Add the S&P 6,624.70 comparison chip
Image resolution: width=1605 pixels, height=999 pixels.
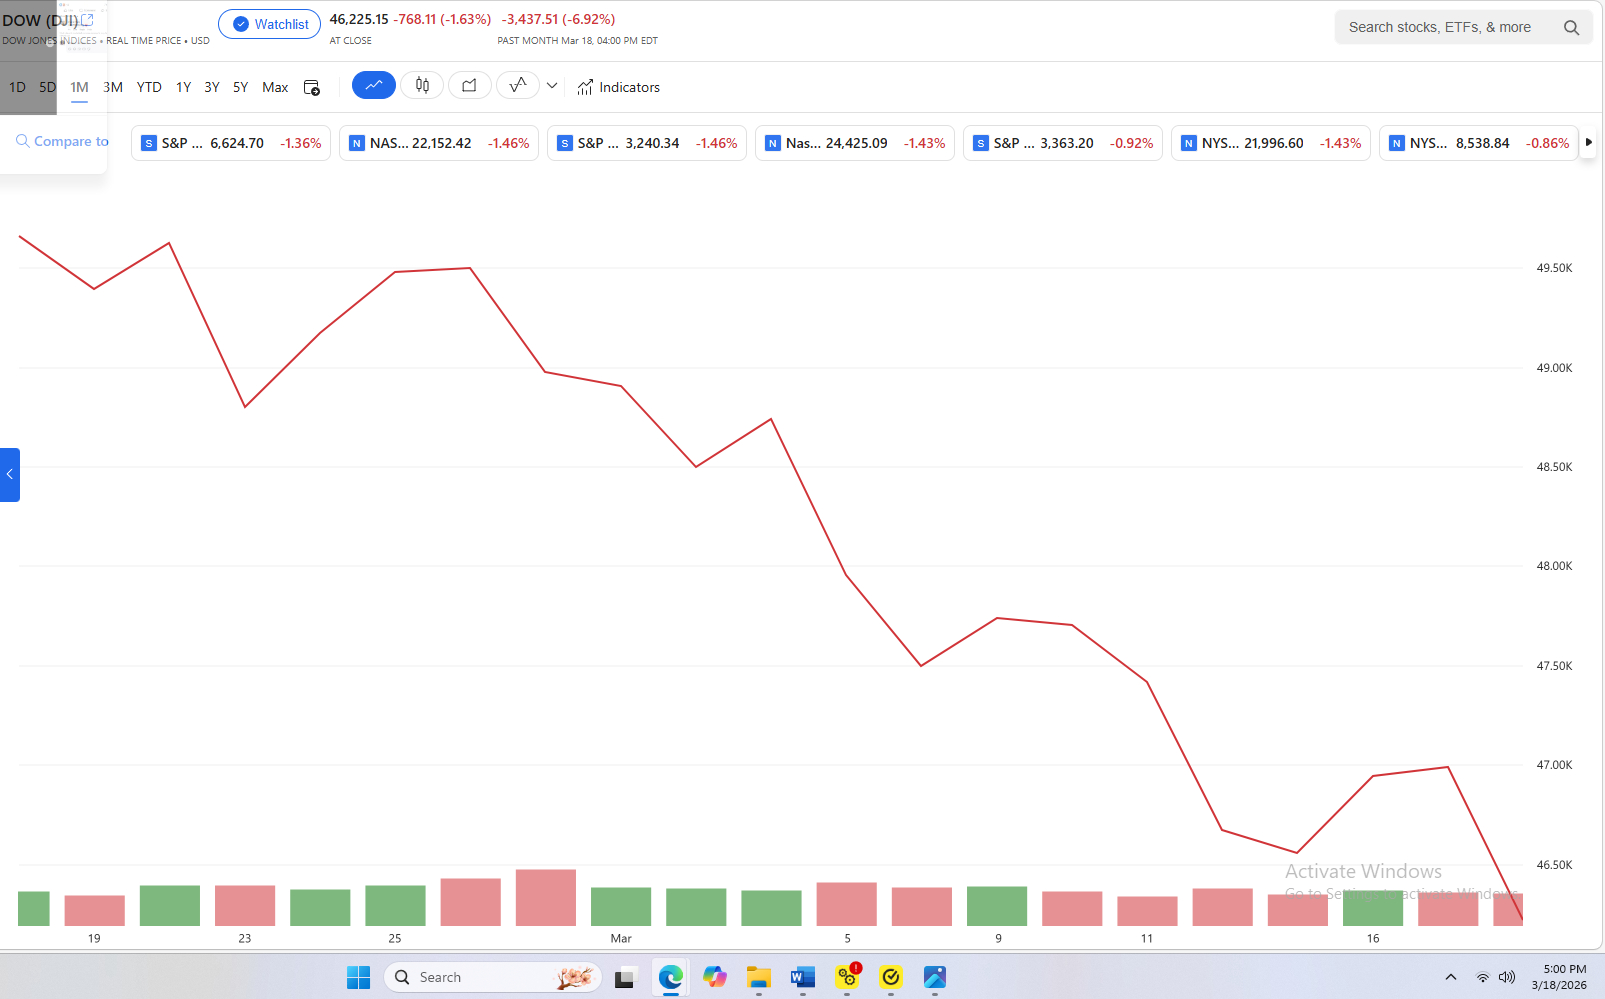[x=231, y=143]
